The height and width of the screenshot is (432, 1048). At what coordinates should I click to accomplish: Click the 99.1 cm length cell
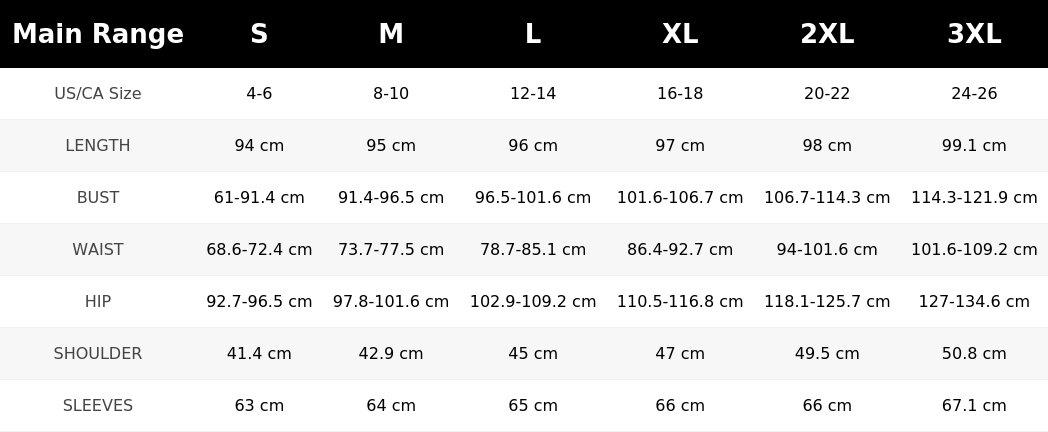point(974,146)
